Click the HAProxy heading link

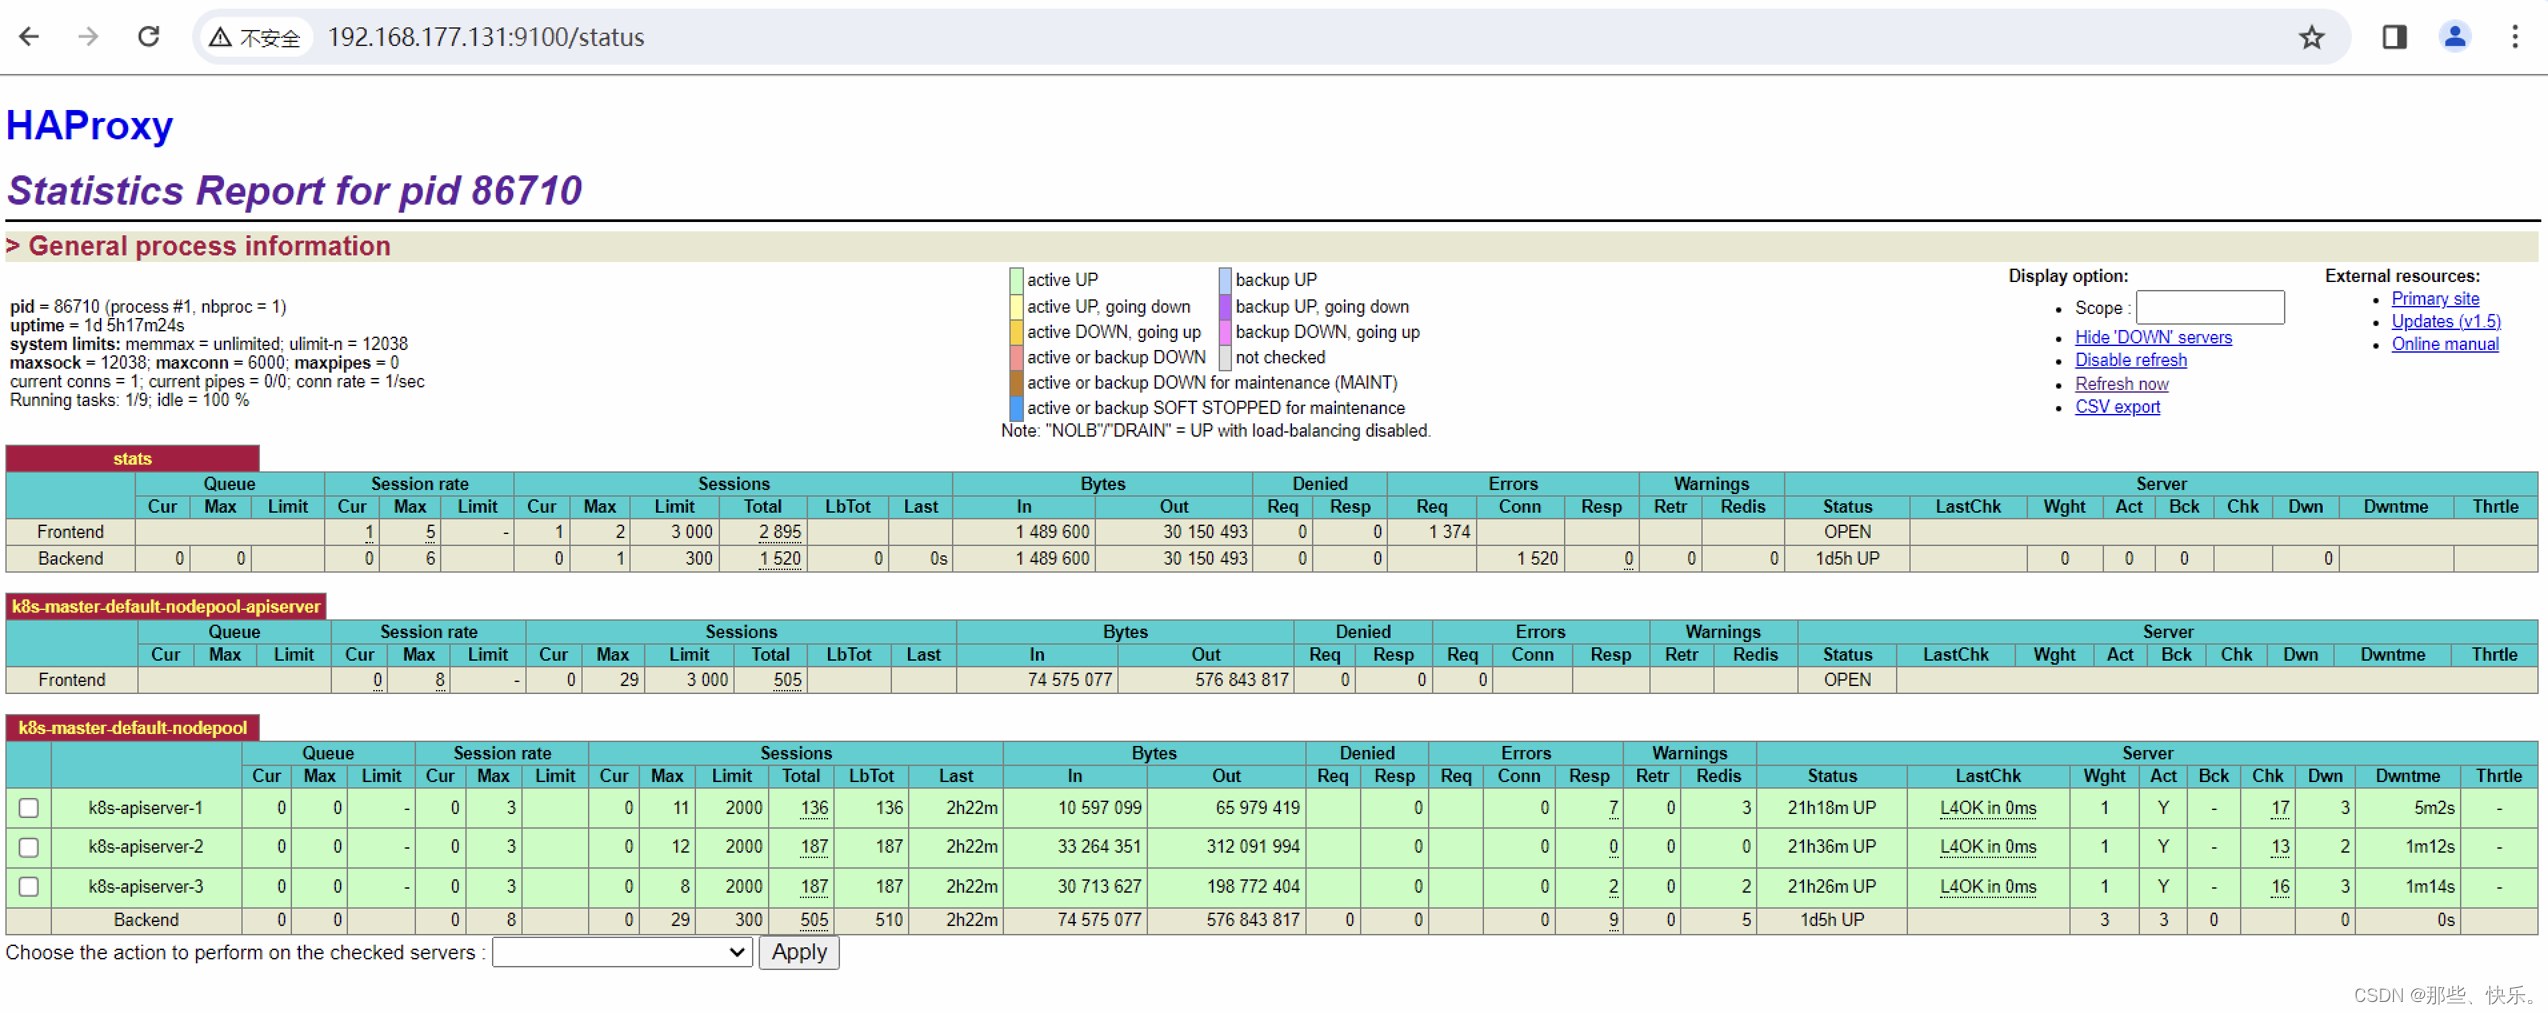(90, 126)
